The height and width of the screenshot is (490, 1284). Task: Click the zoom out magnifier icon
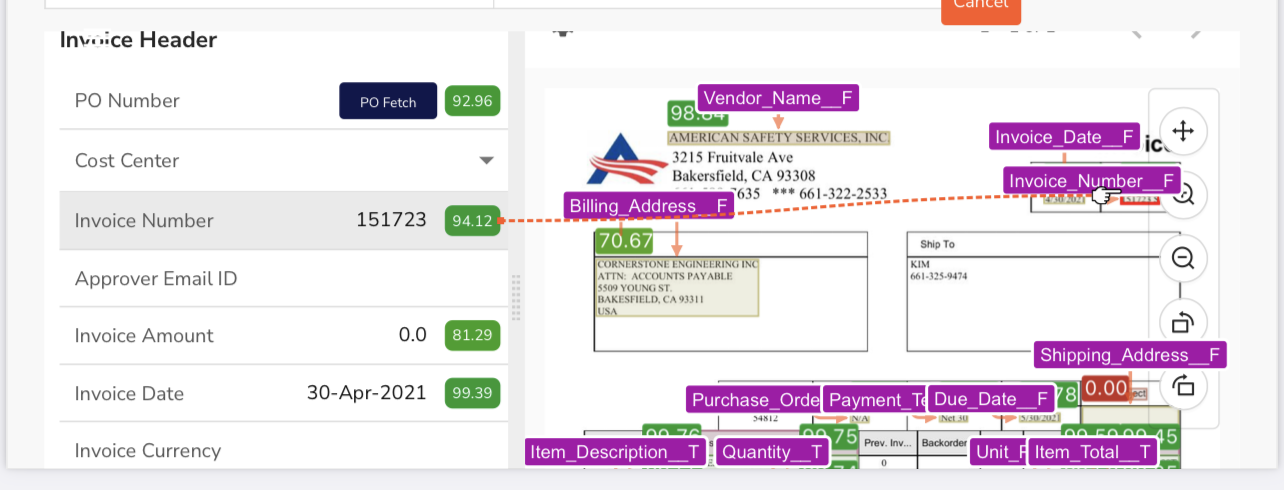click(1183, 258)
